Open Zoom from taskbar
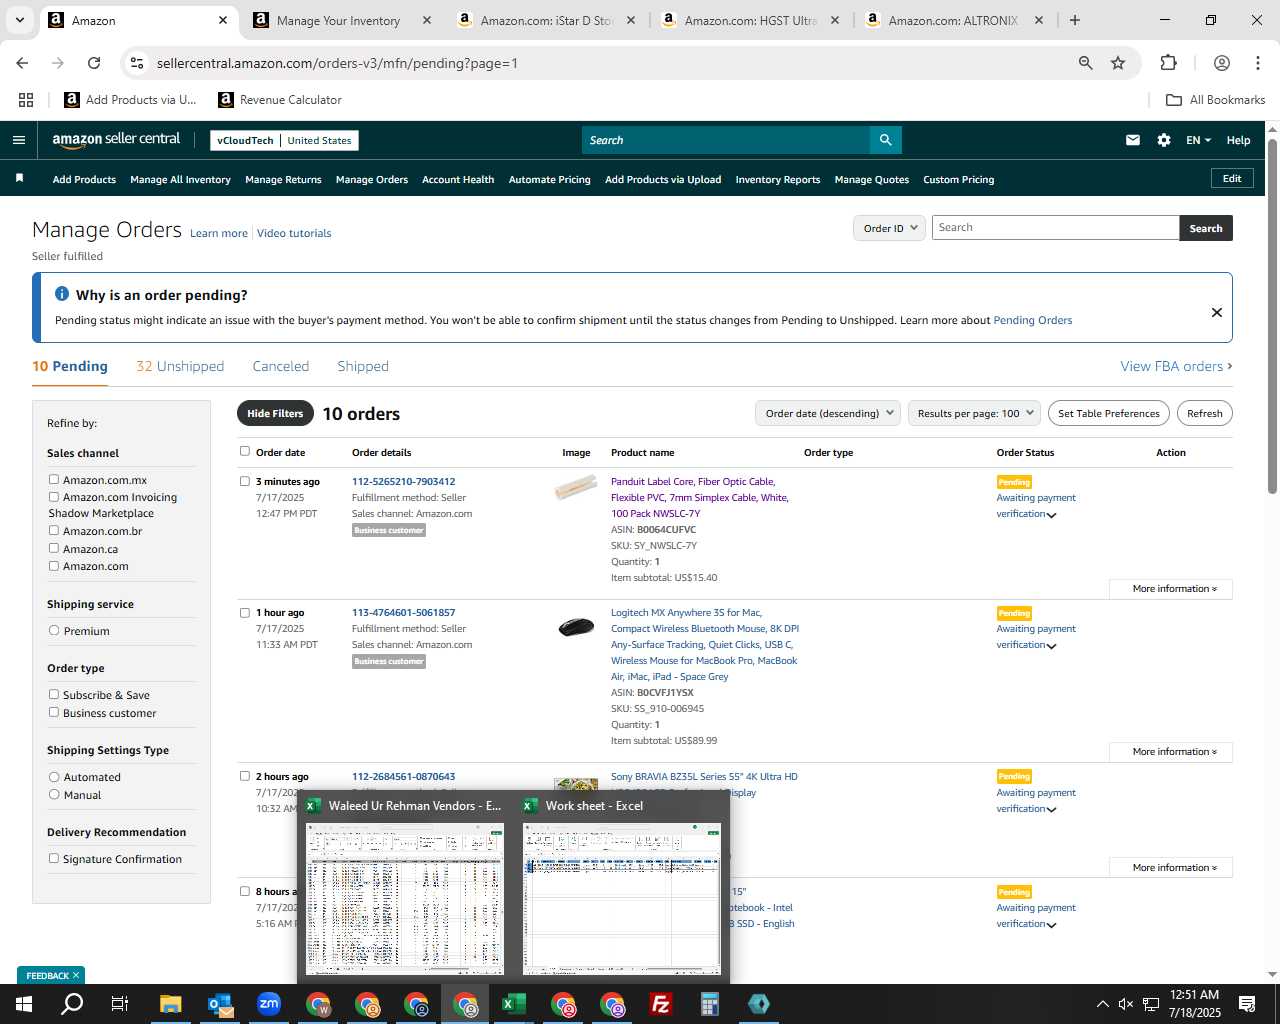The image size is (1280, 1024). click(x=269, y=1004)
